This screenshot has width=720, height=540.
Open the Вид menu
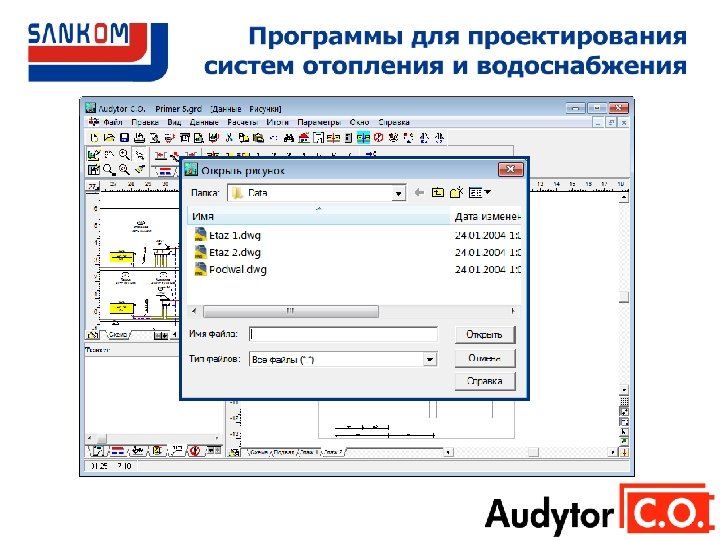tap(174, 122)
